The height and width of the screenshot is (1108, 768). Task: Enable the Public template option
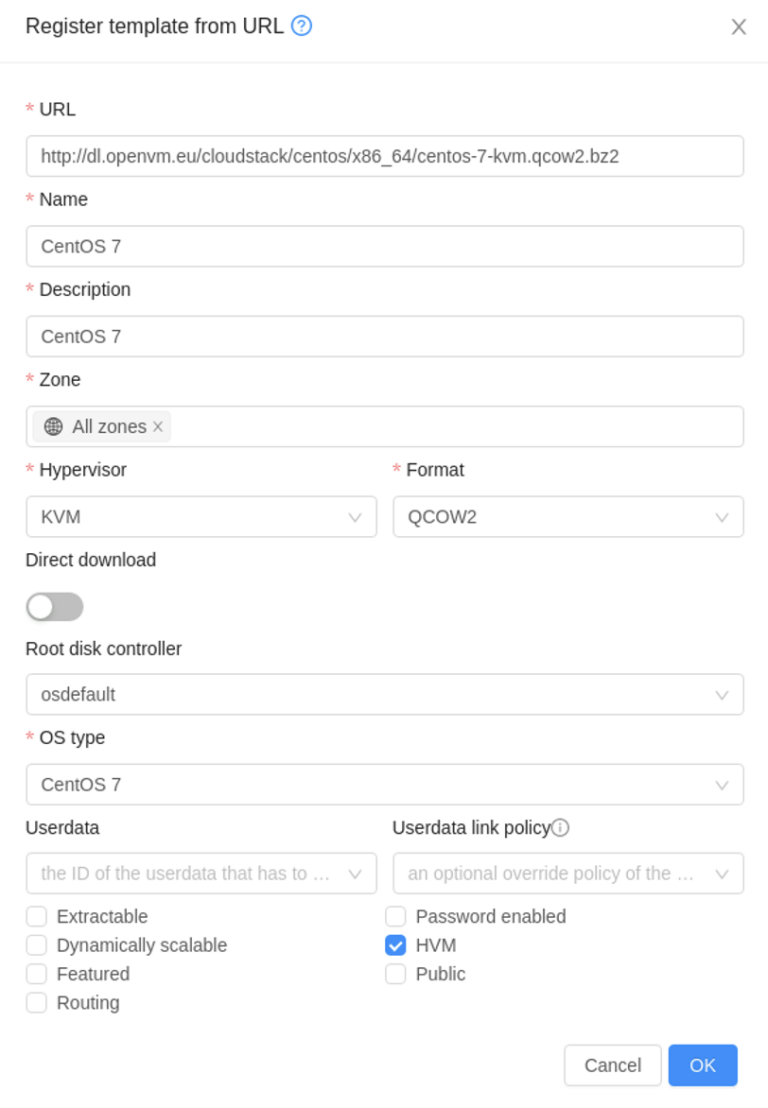point(395,973)
